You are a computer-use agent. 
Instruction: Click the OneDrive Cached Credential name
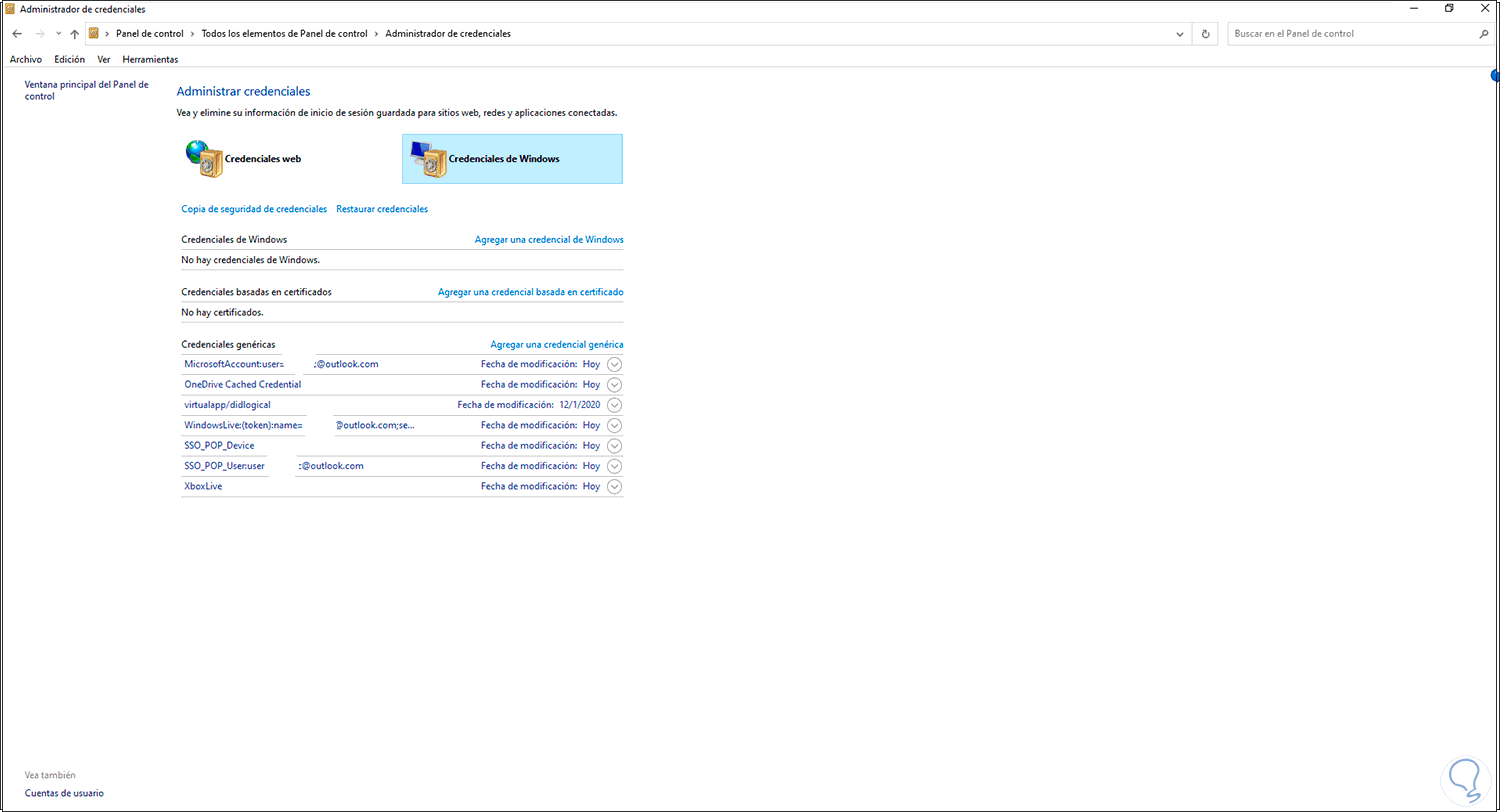pos(243,384)
